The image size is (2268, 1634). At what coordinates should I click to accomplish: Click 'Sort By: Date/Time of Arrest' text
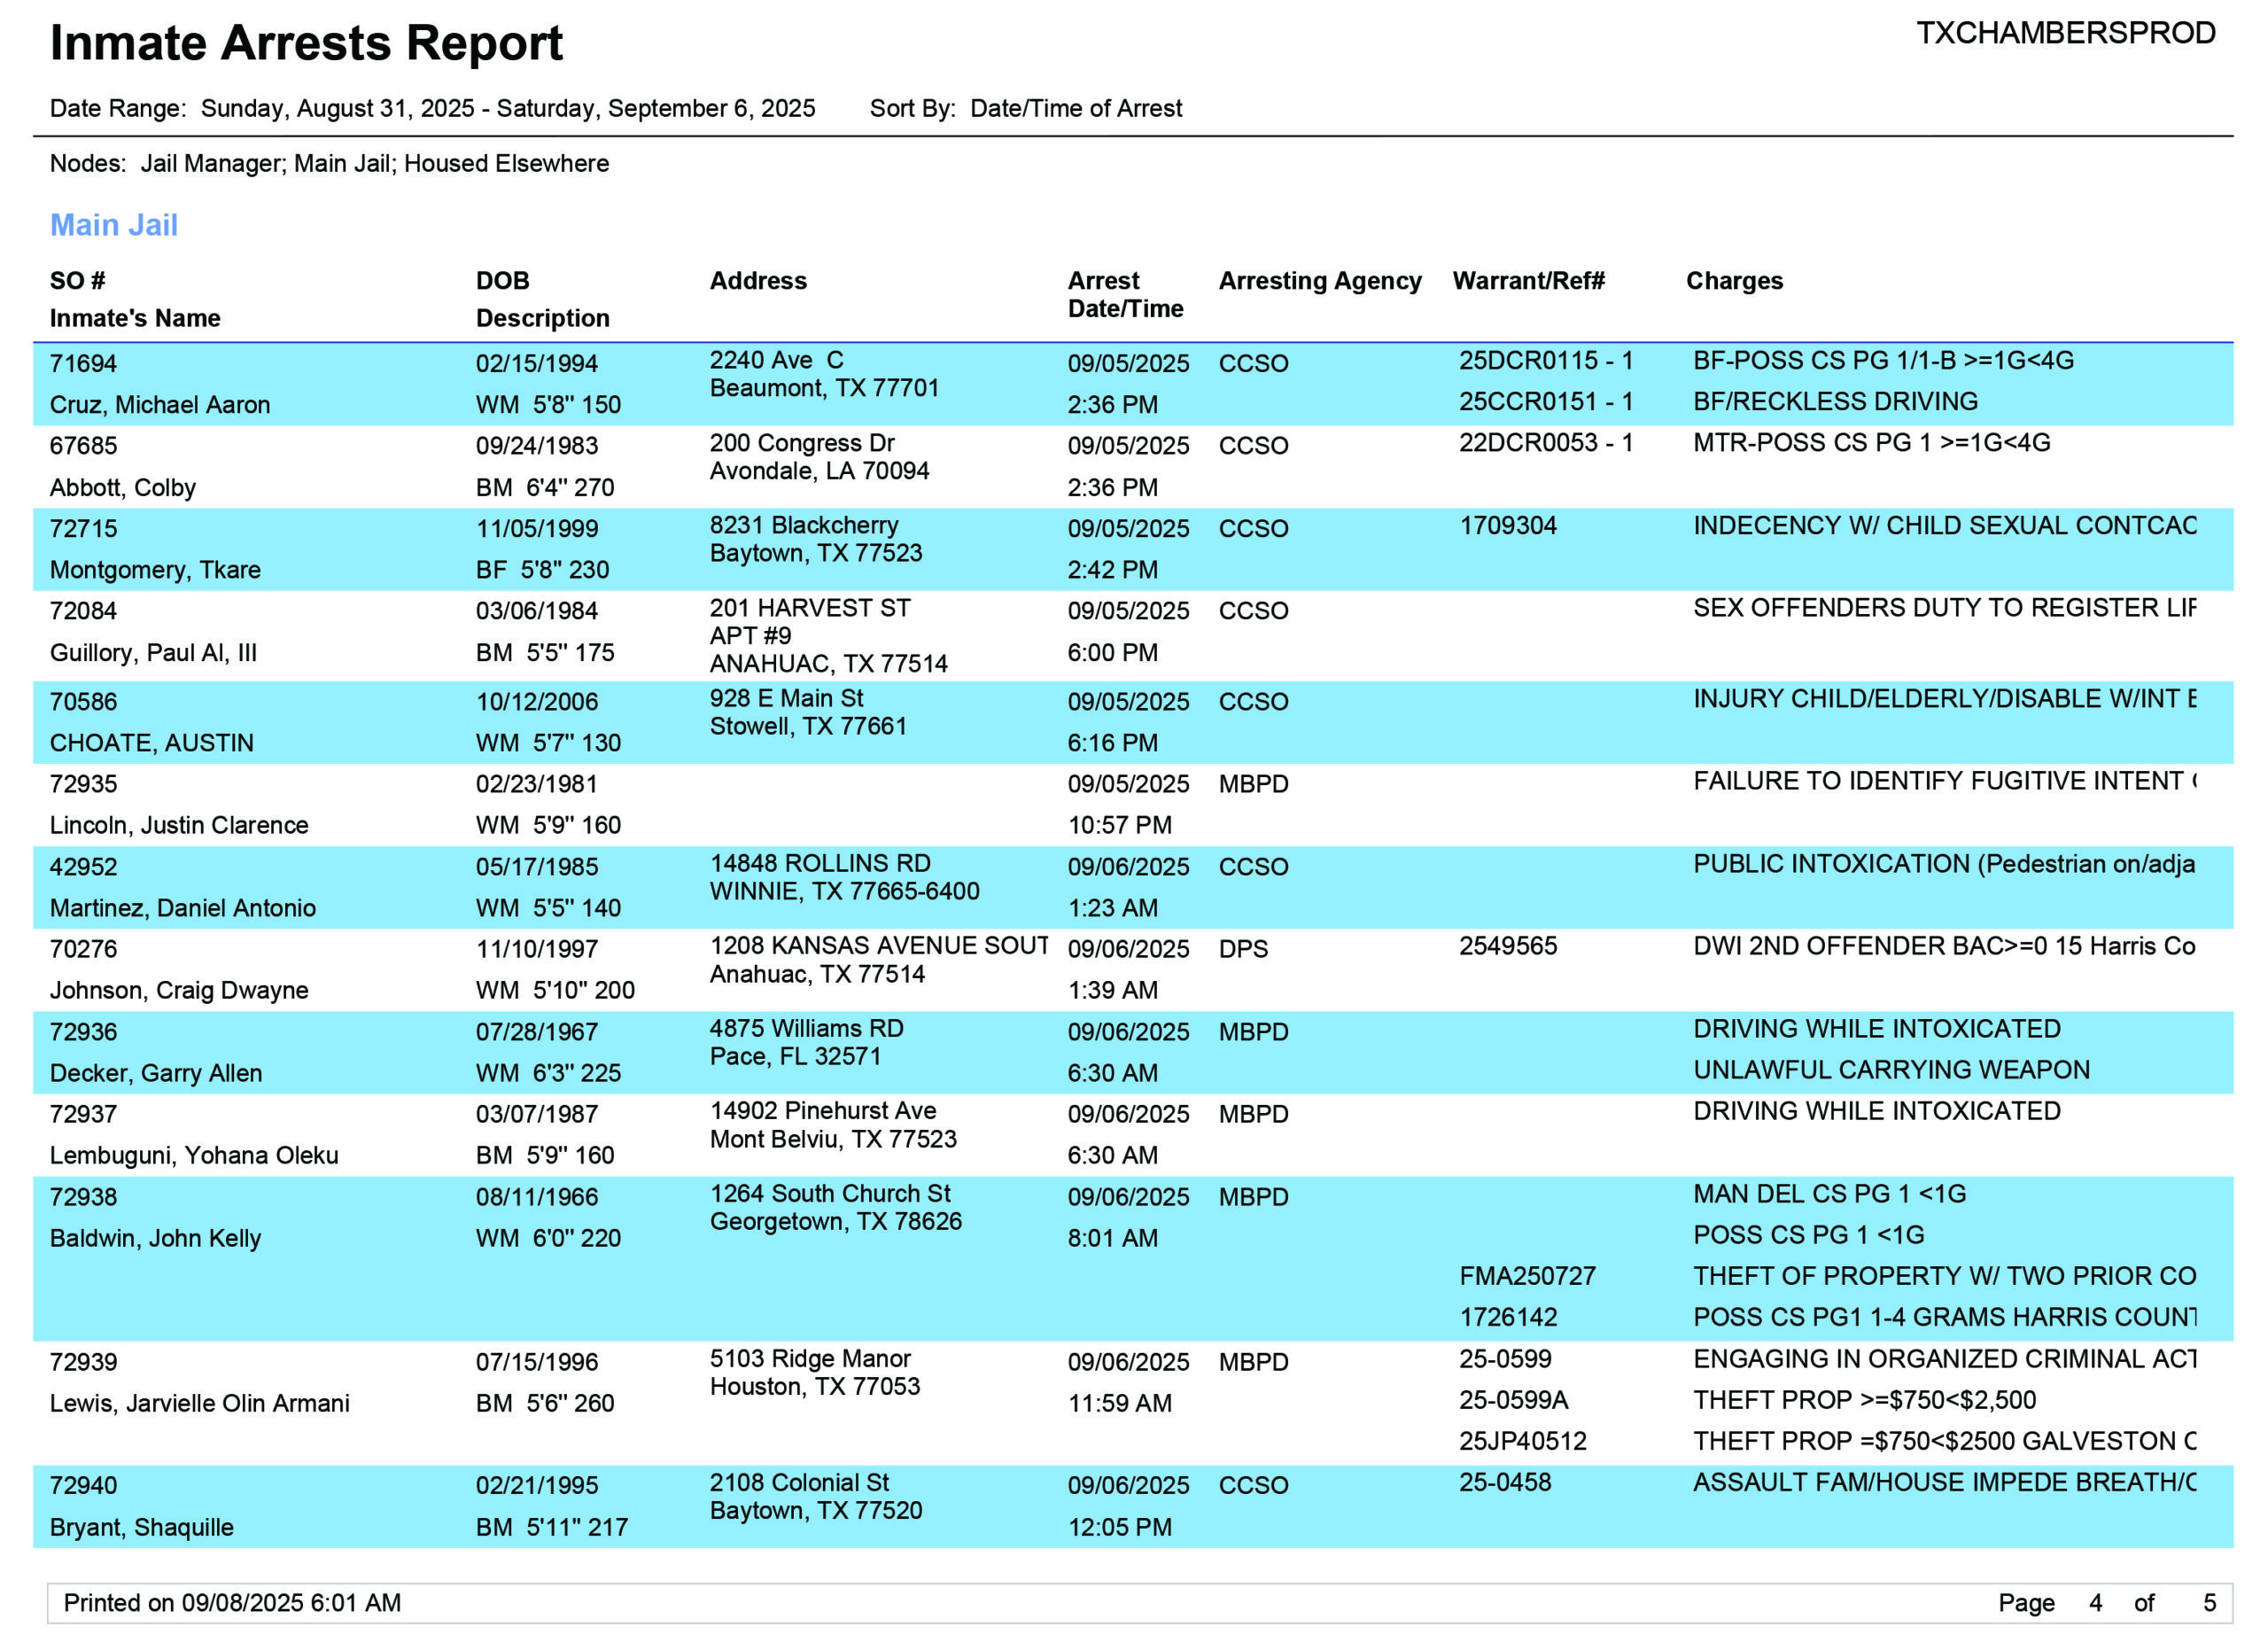(1025, 108)
